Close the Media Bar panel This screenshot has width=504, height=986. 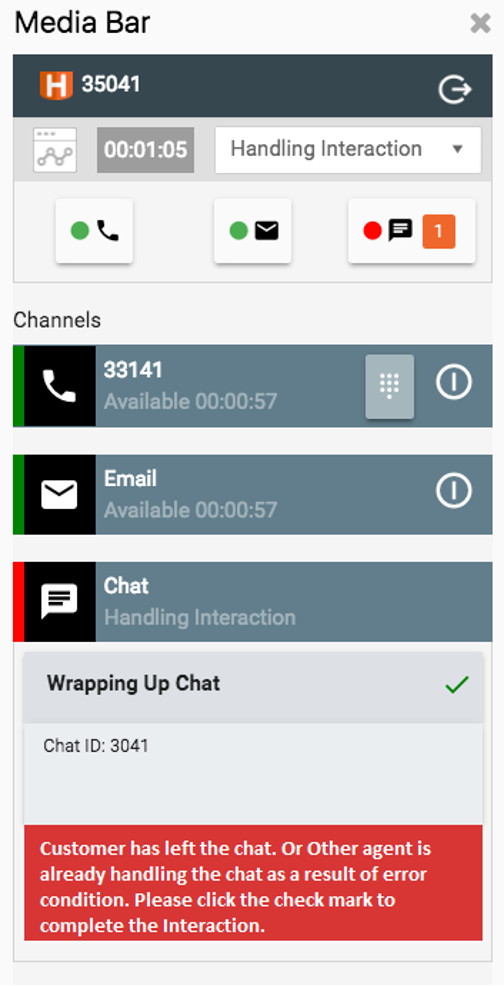480,23
